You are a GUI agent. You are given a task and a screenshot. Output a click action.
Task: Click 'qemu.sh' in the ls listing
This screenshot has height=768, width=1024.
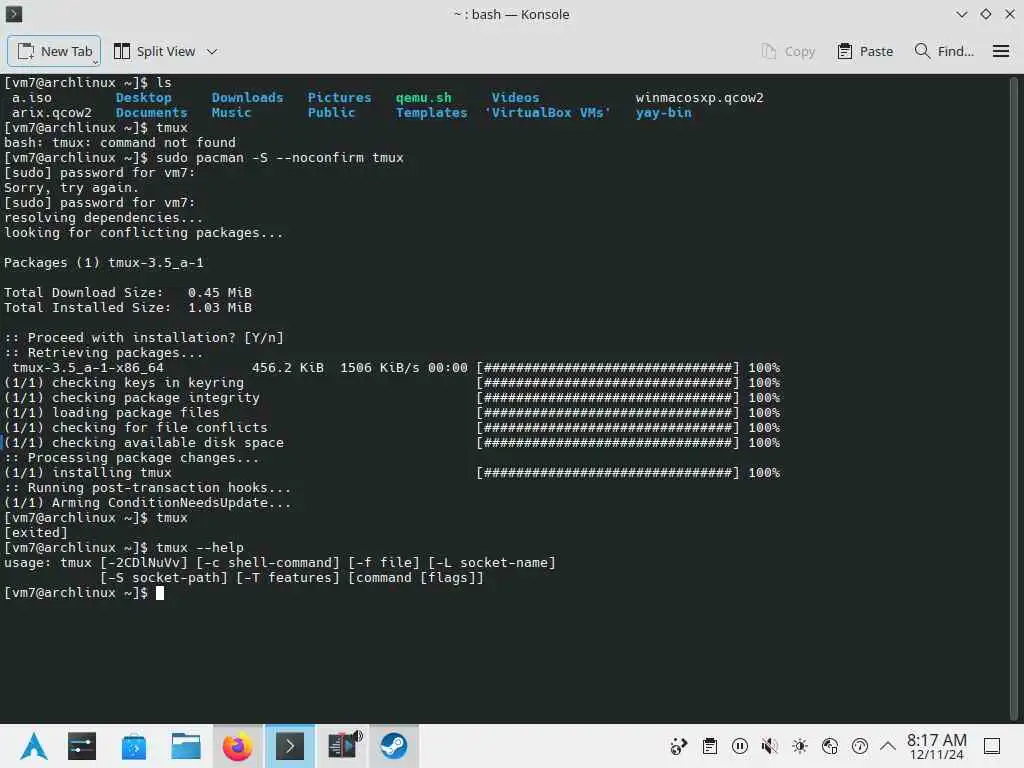[x=423, y=97]
